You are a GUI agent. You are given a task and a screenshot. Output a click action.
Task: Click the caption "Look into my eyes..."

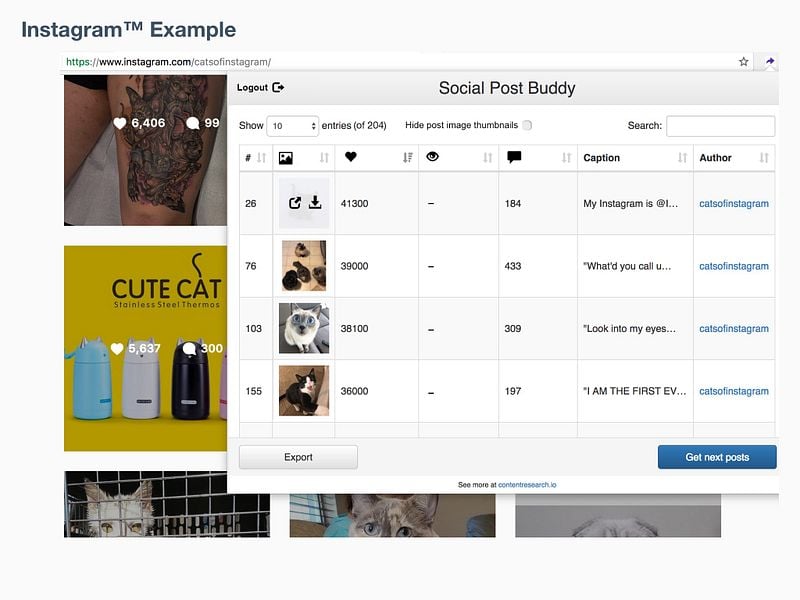pos(630,329)
